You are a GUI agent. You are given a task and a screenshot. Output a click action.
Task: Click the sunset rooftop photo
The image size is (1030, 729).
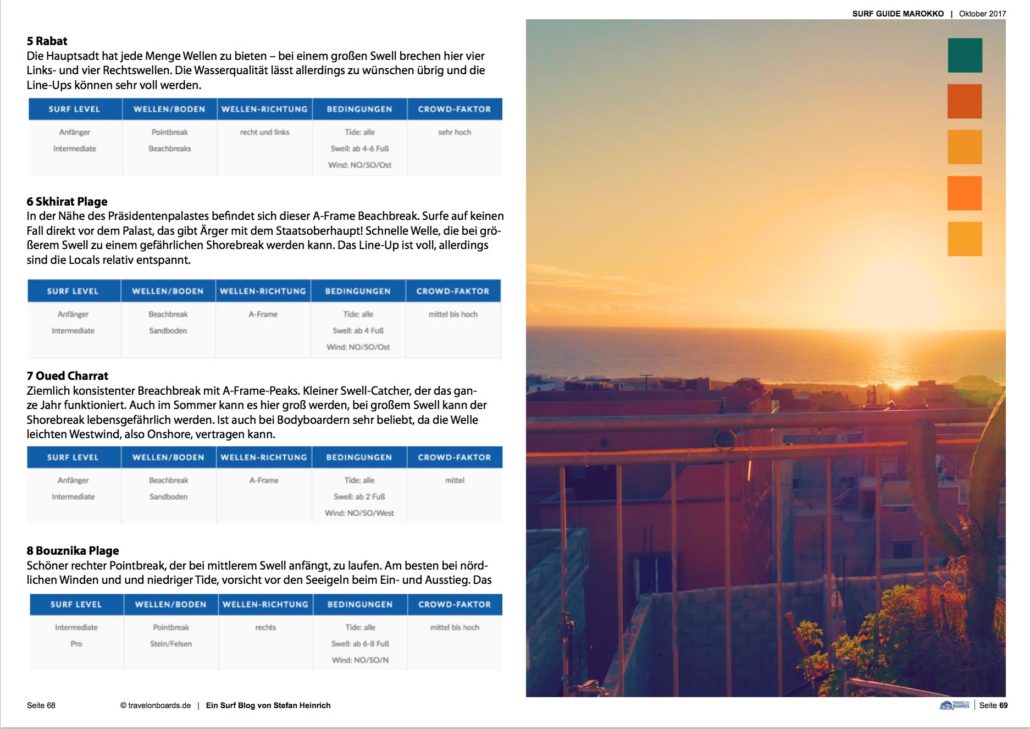tap(766, 358)
